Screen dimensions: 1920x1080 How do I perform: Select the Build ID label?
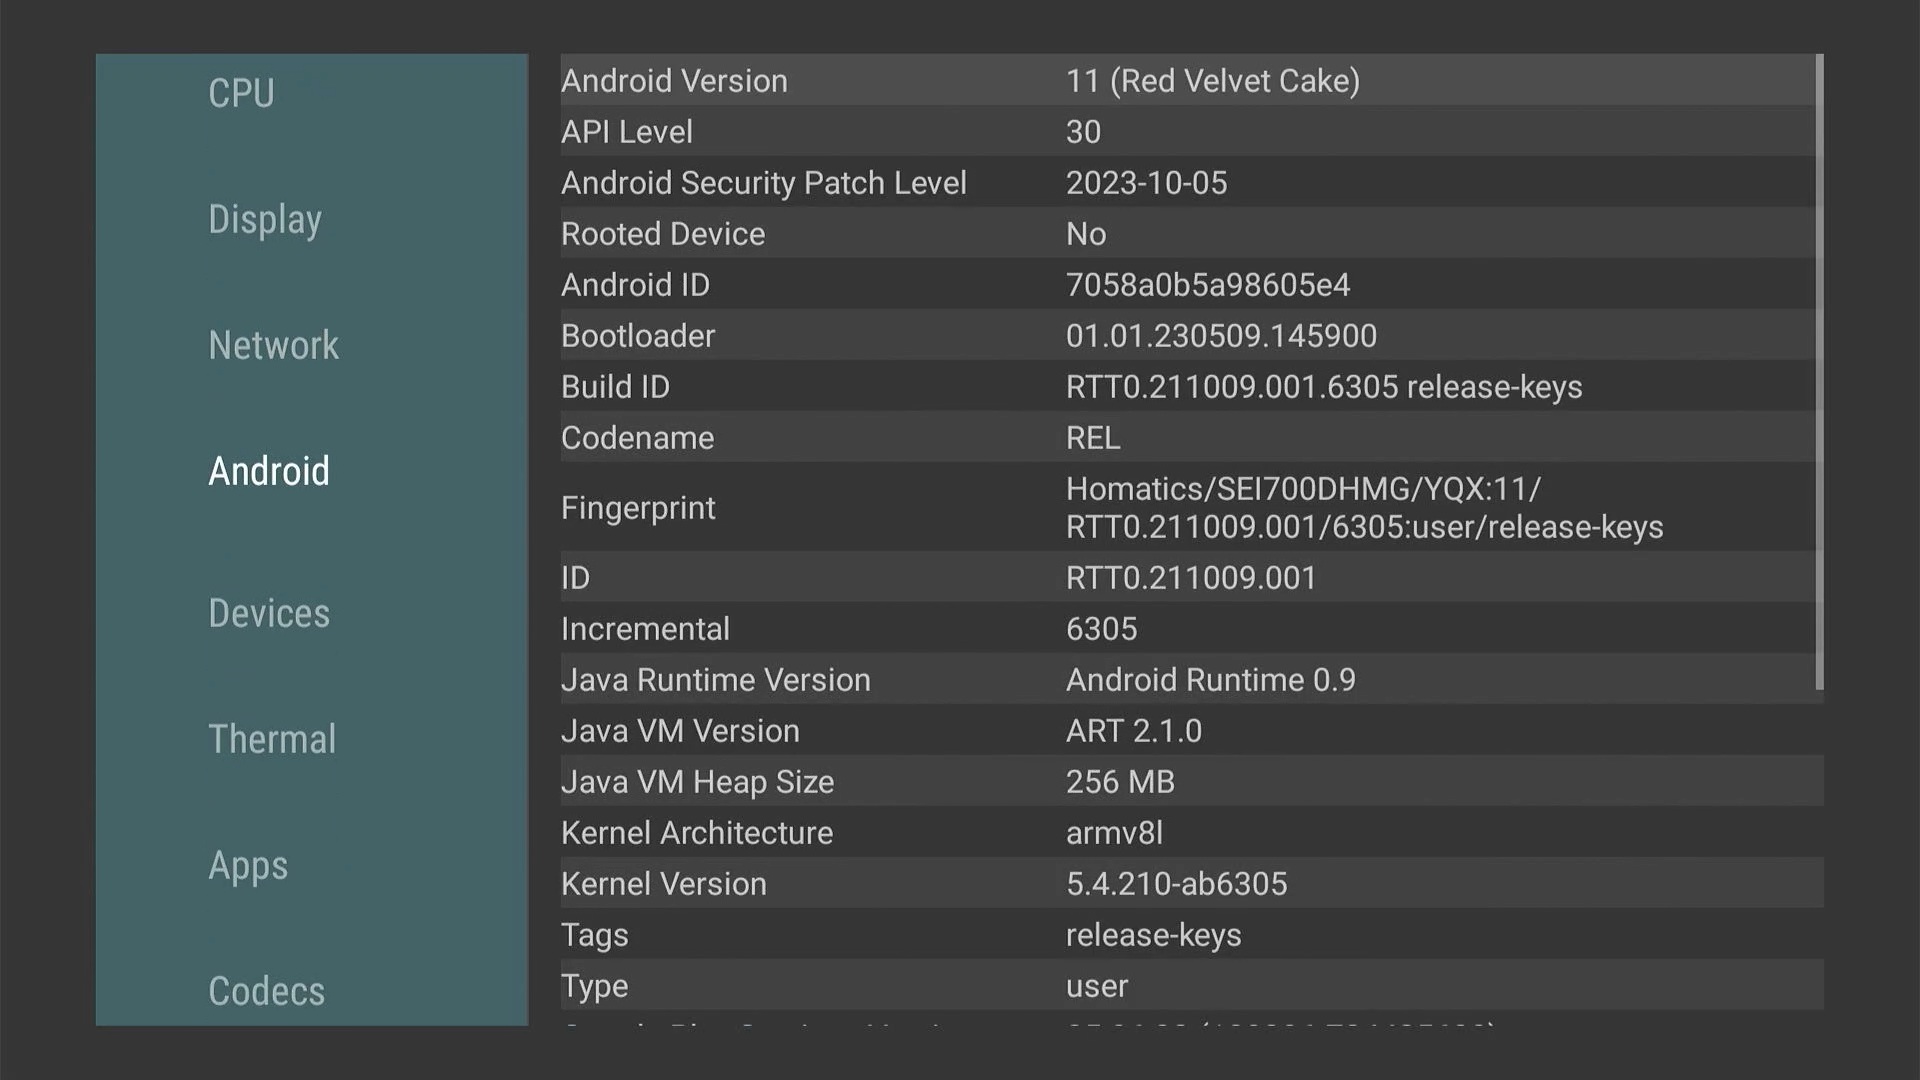[x=615, y=386]
